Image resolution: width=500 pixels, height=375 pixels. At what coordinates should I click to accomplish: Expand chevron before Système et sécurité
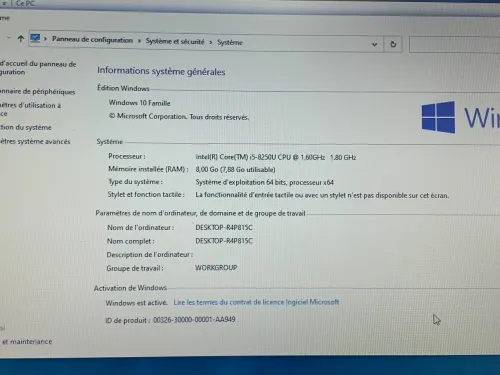tap(139, 41)
